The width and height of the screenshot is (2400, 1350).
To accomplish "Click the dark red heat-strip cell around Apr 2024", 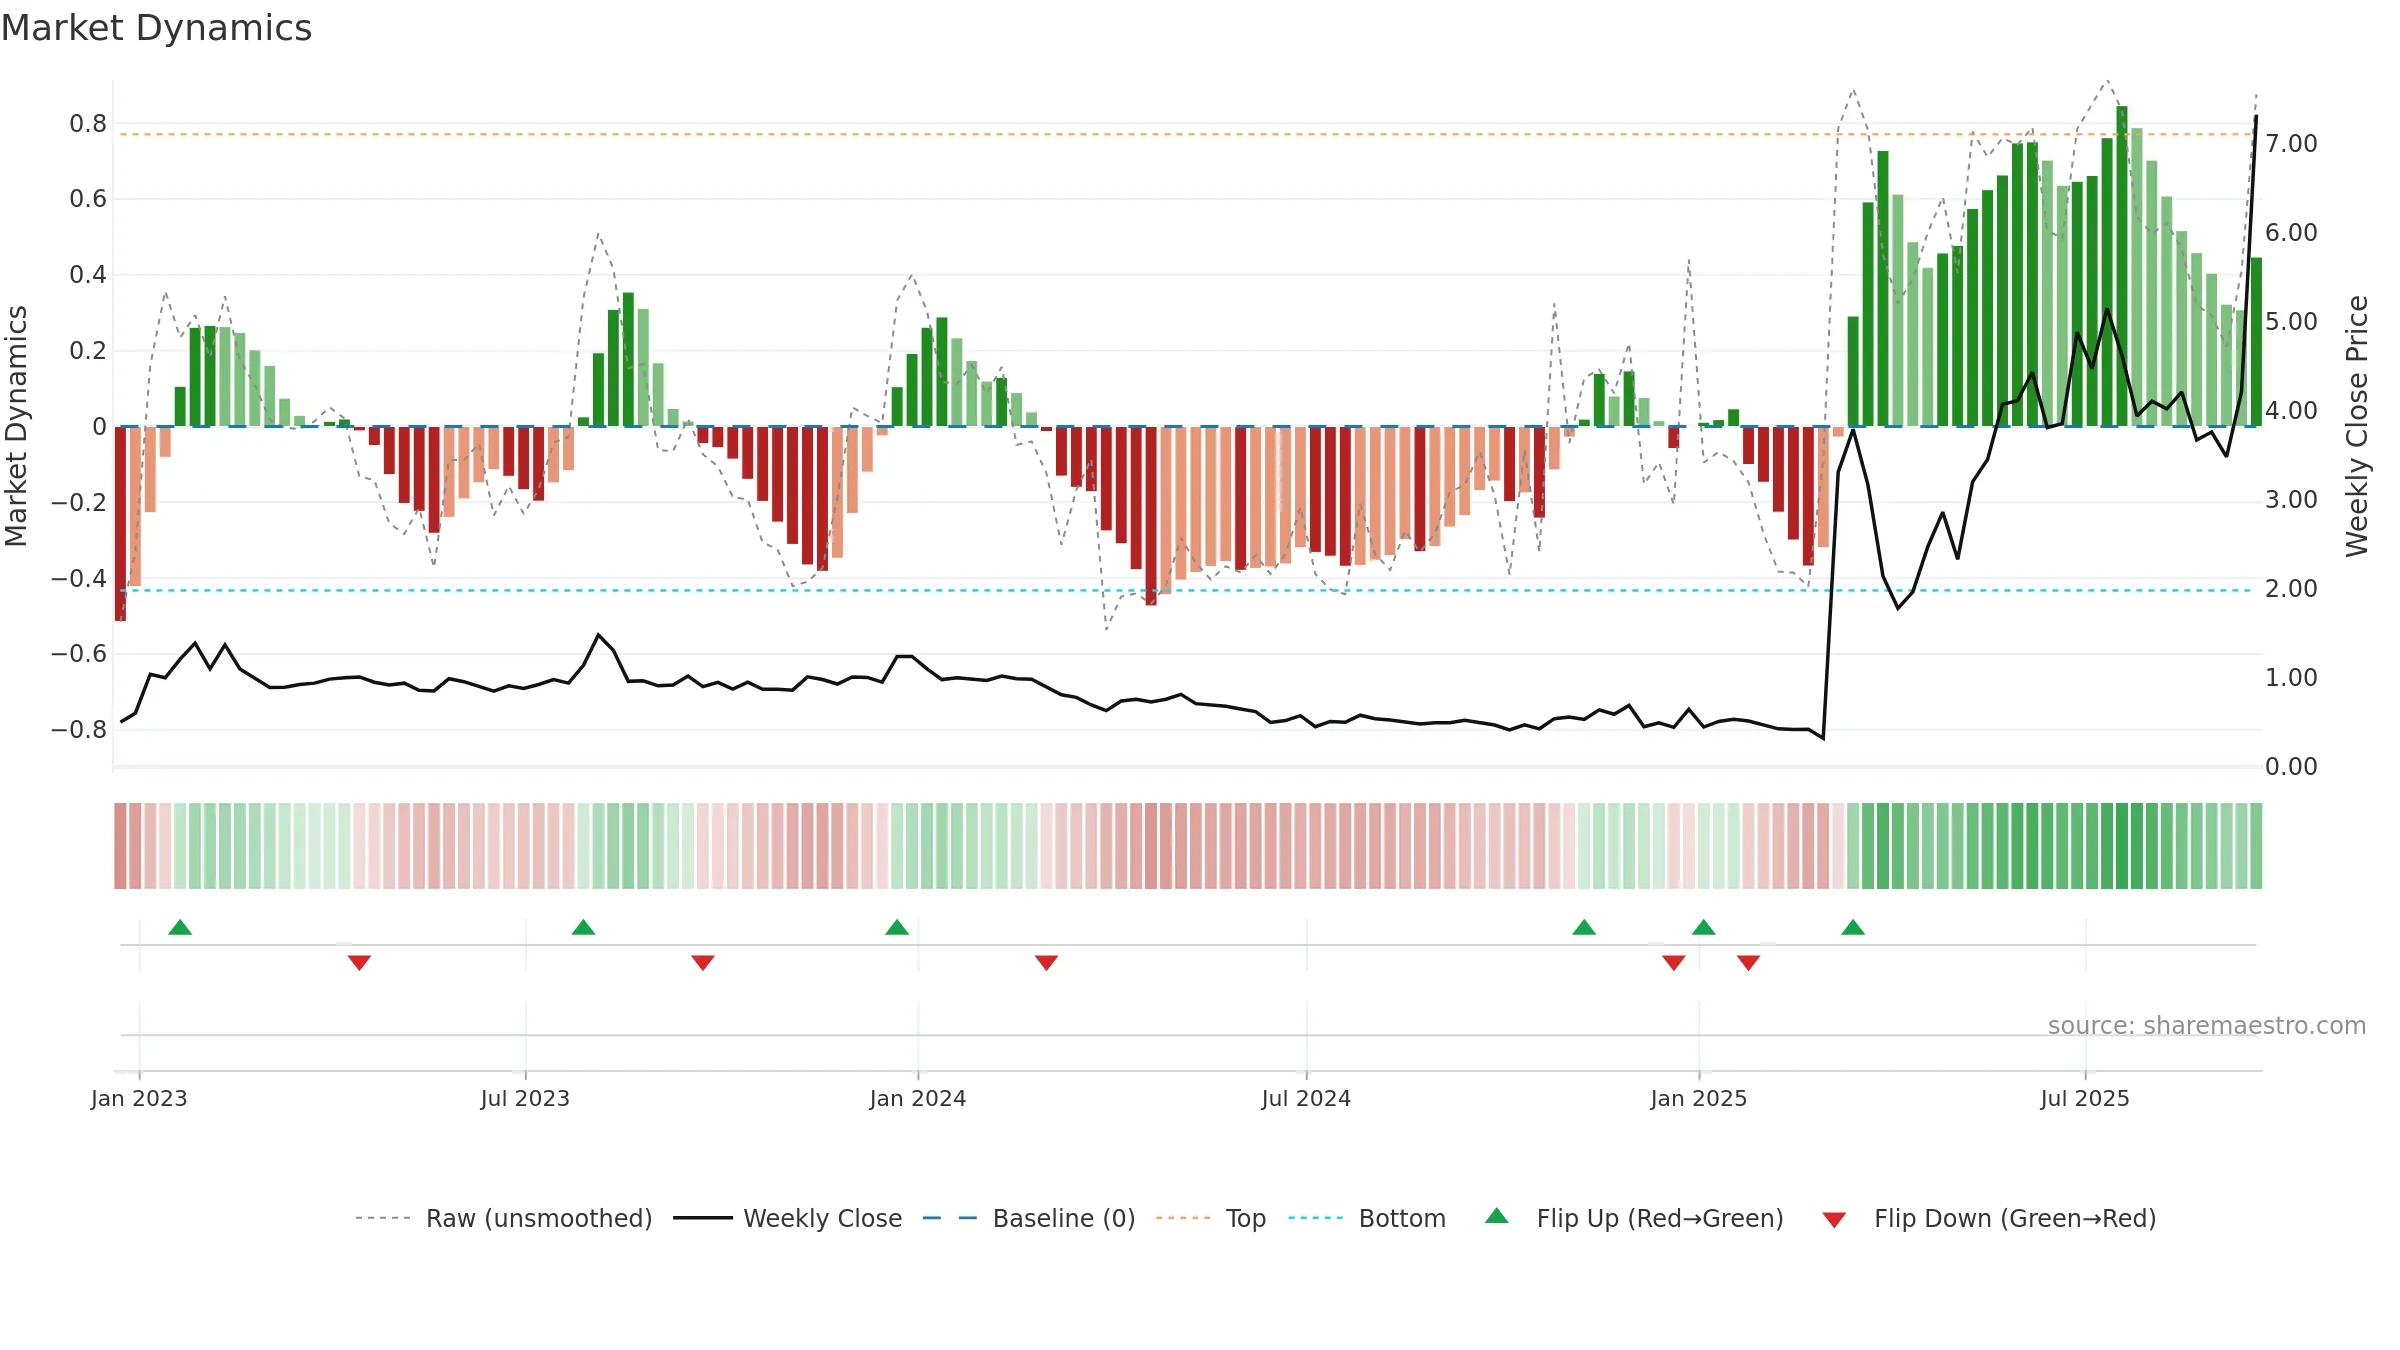I will click(x=1151, y=846).
